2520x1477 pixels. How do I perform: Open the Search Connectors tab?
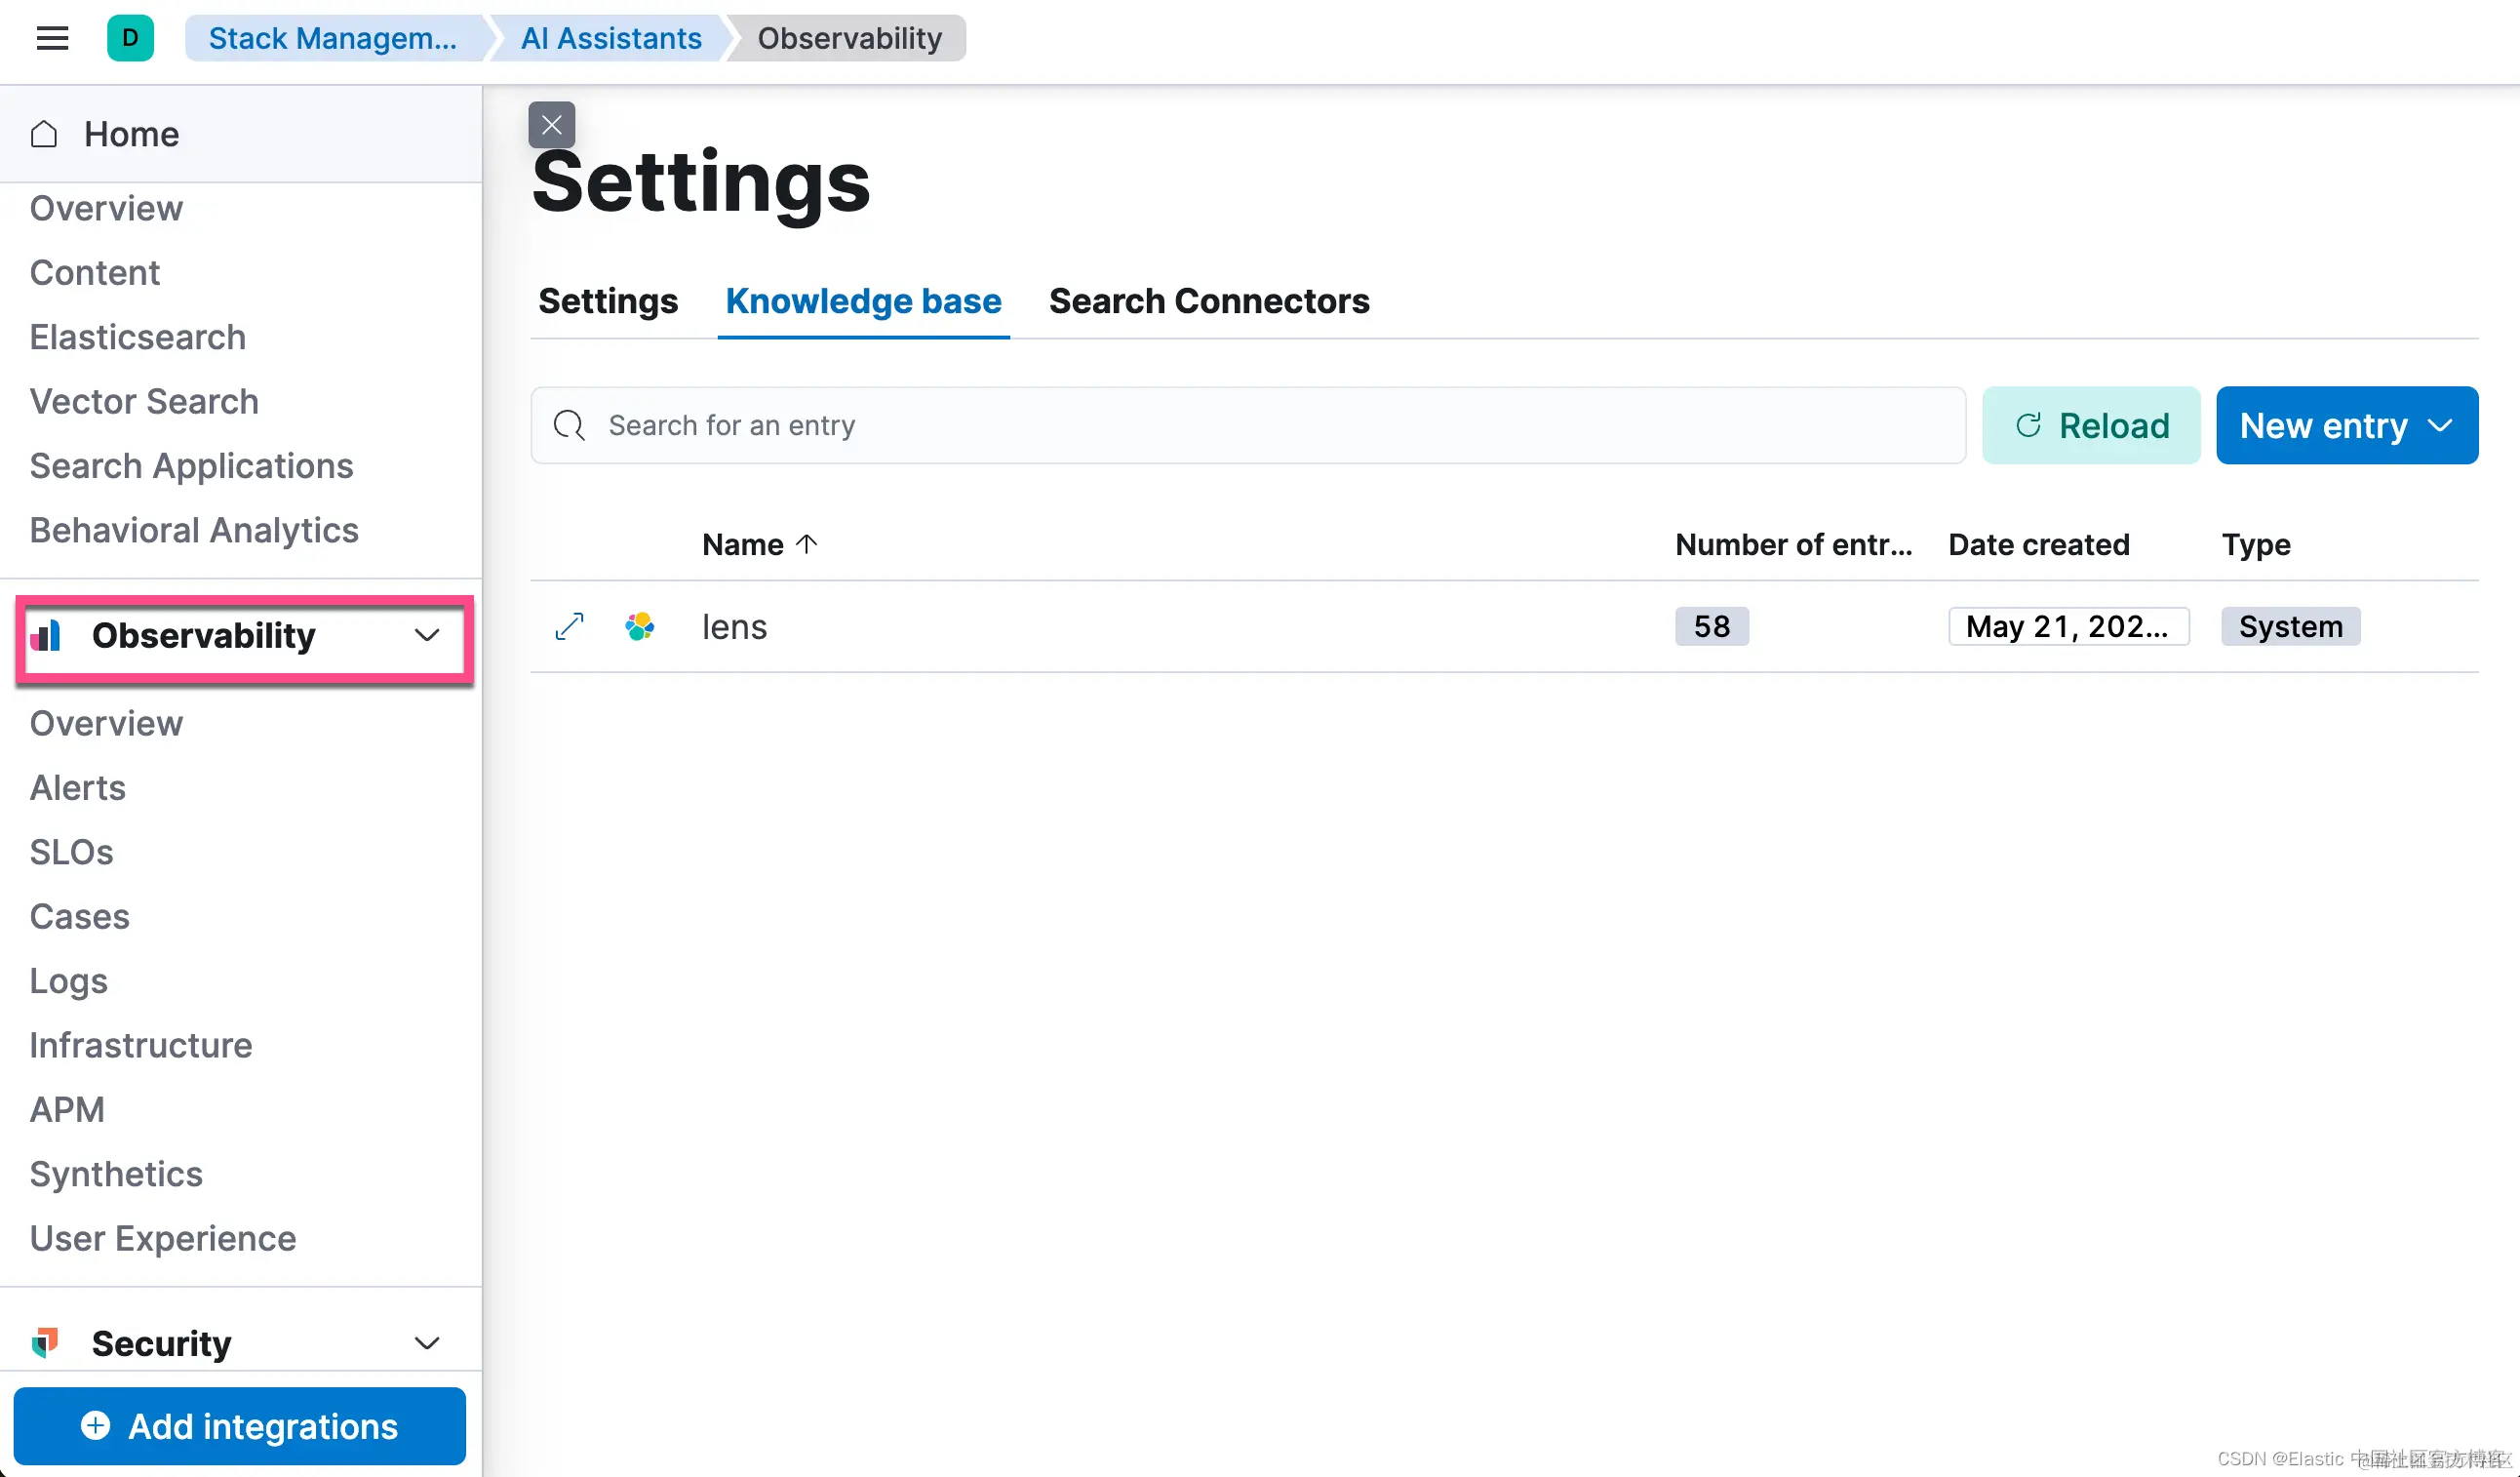click(1209, 301)
